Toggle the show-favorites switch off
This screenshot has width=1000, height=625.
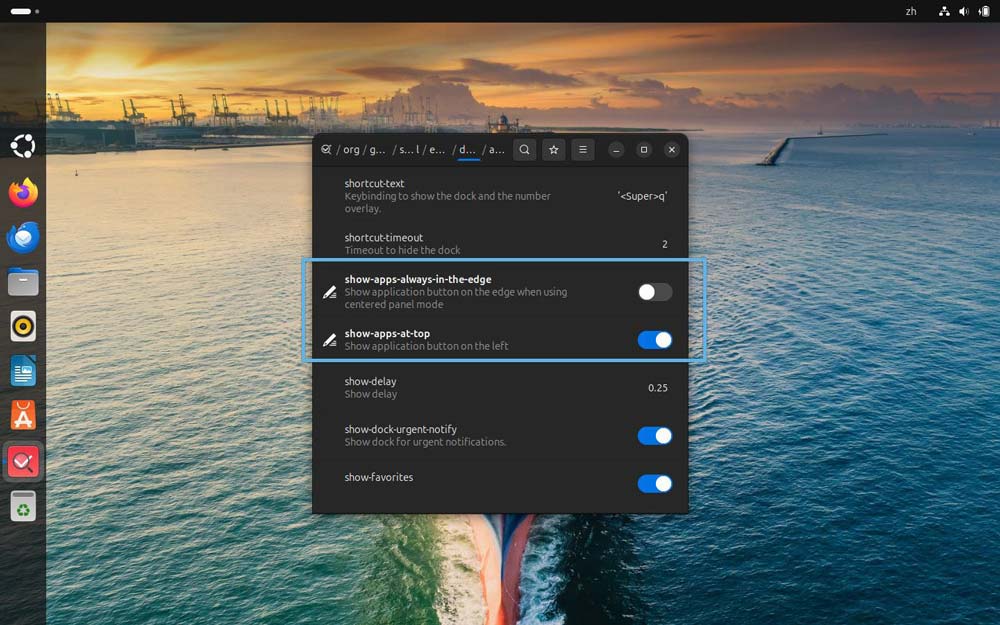coord(654,484)
